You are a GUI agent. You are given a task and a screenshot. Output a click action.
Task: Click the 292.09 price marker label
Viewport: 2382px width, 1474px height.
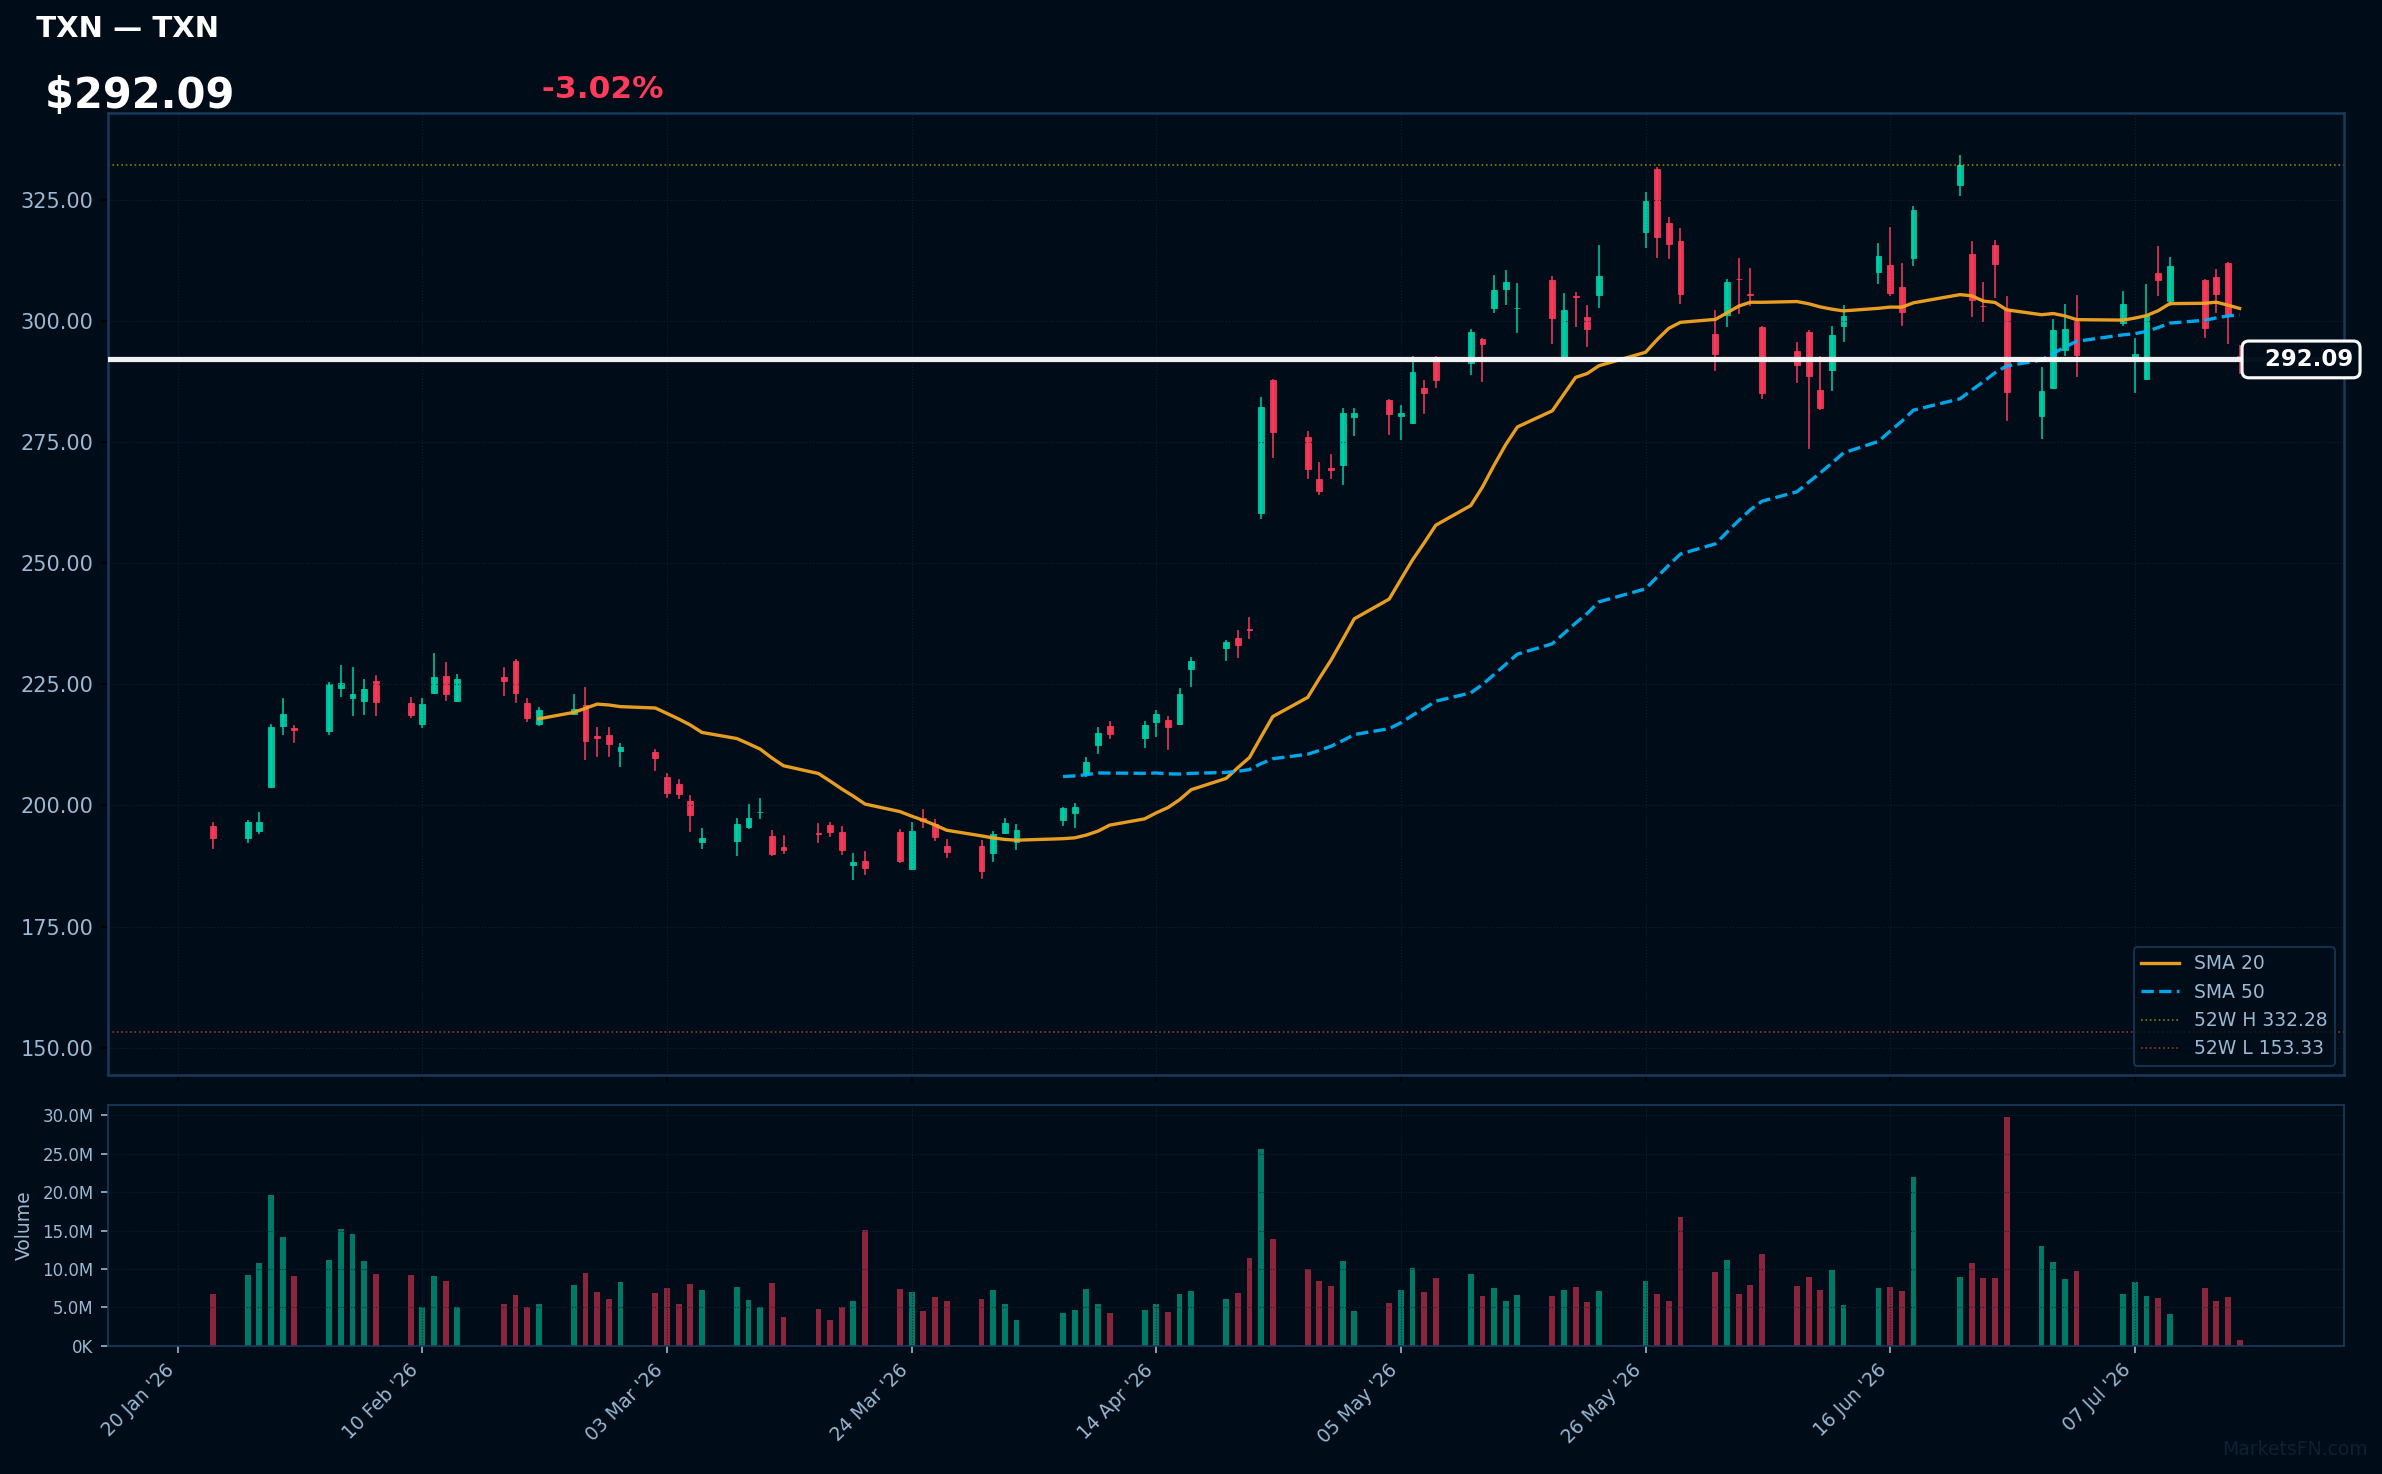point(2300,359)
